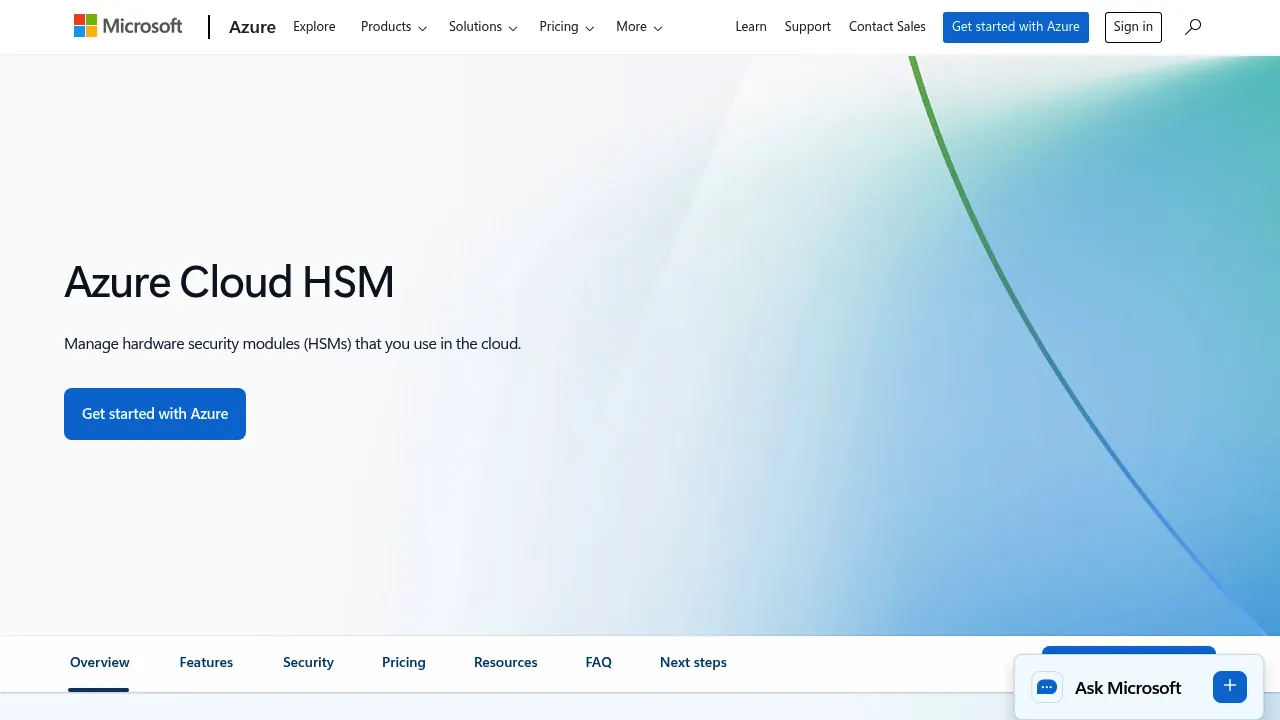Open the Learn link
This screenshot has height=720, width=1280.
pyautogui.click(x=751, y=27)
